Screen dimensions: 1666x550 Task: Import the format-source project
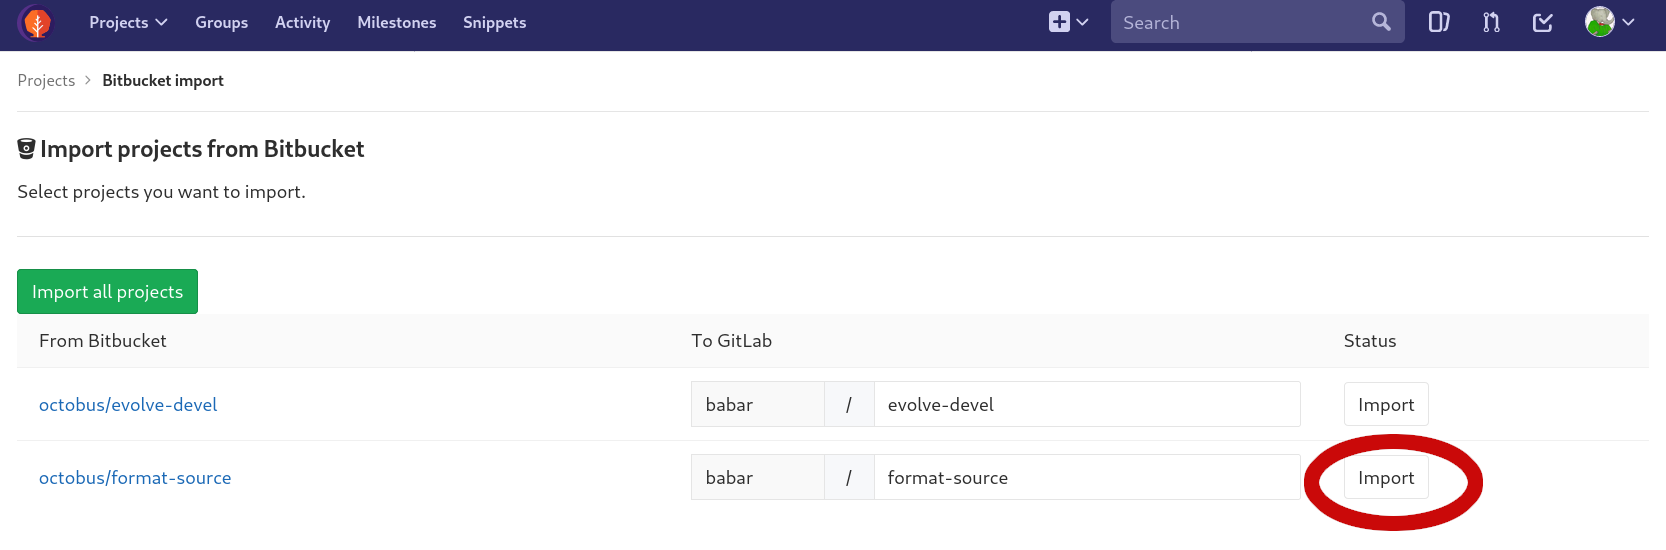(1386, 478)
